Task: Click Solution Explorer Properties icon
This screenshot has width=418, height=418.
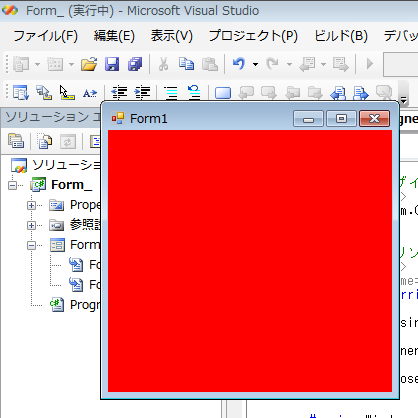Action: [x=16, y=141]
